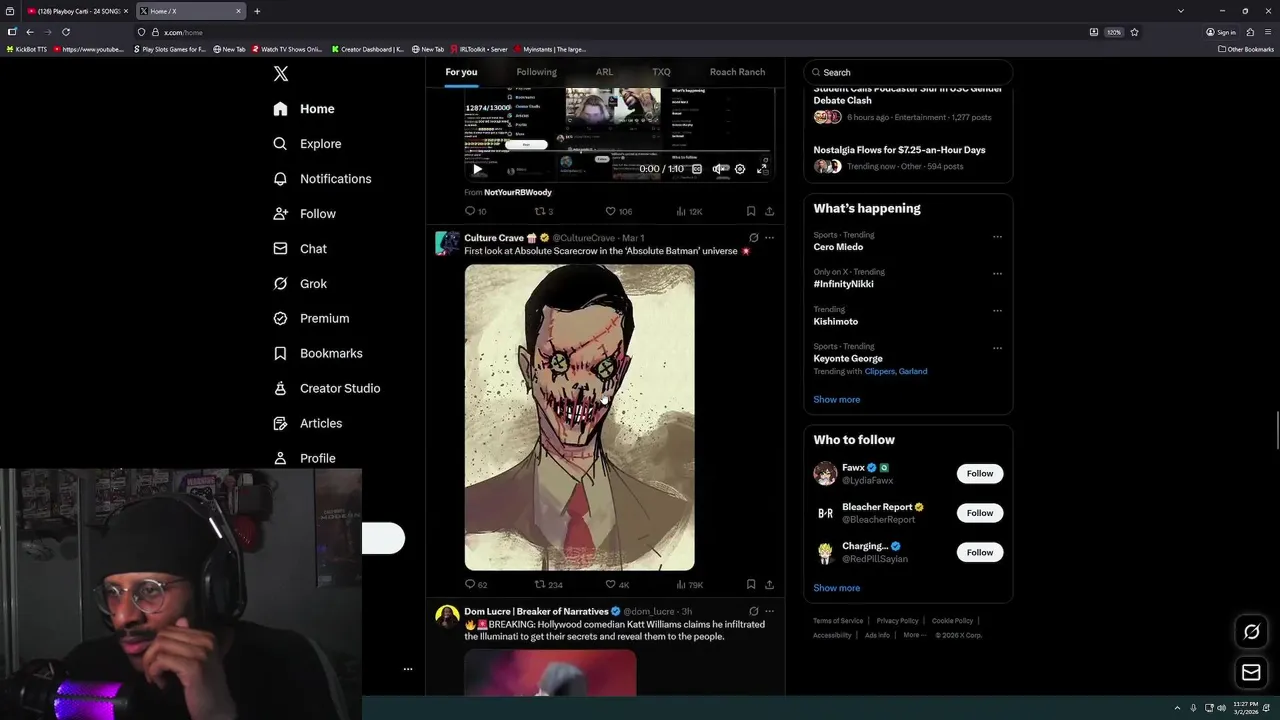
Task: Unmute the video player audio
Action: coord(719,169)
